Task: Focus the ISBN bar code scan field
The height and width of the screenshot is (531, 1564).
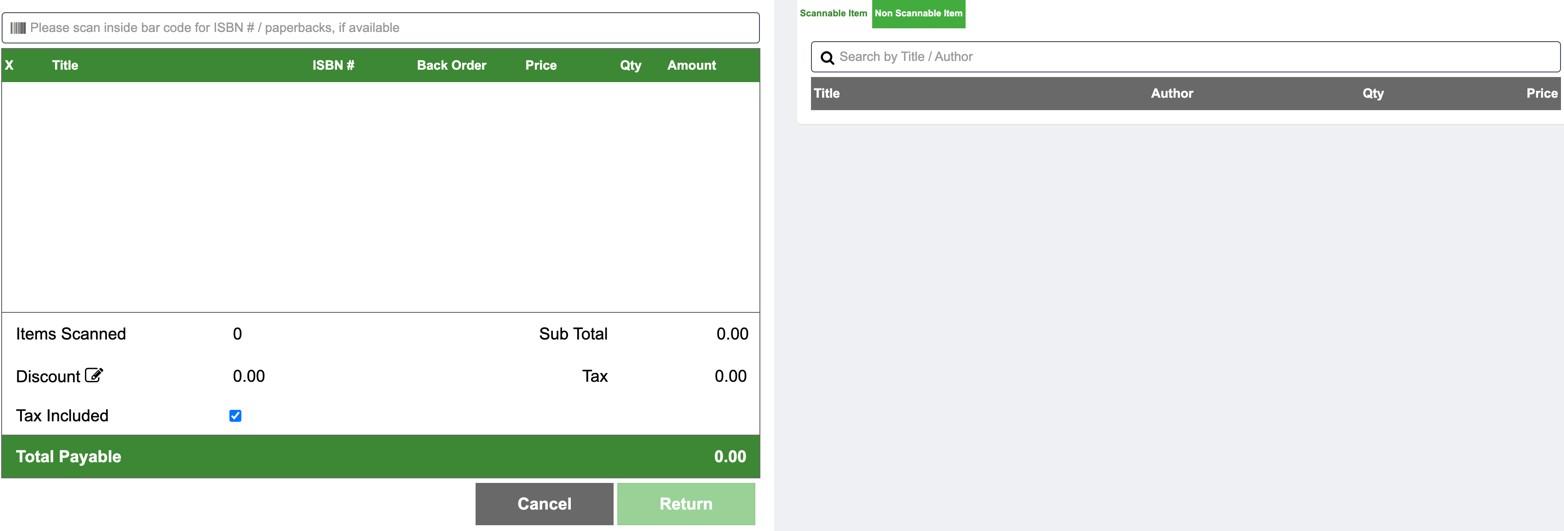Action: click(380, 28)
